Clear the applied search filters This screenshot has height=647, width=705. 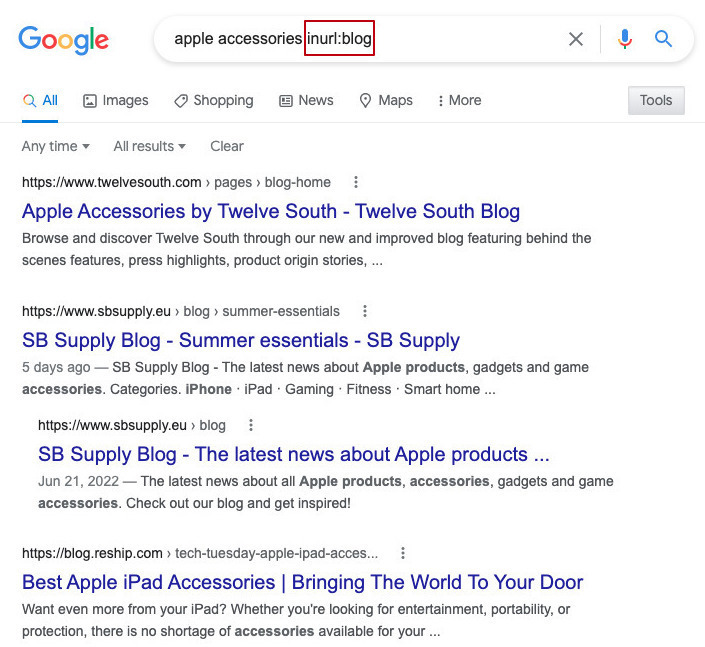[x=227, y=146]
